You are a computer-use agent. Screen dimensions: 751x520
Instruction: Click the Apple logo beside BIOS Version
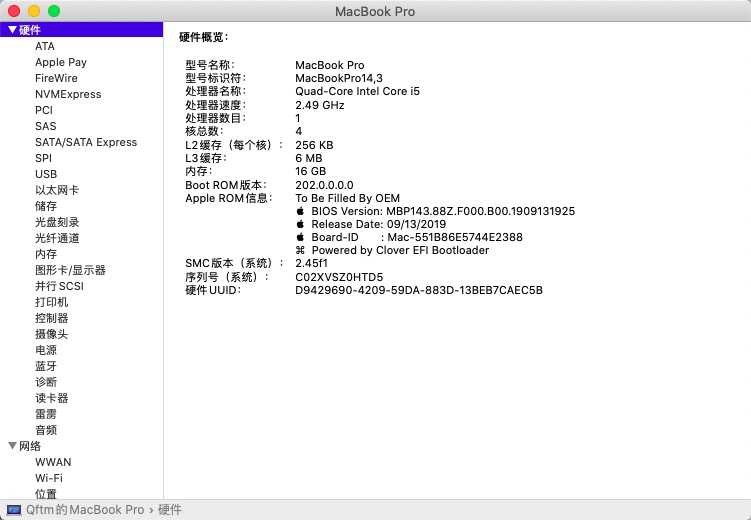click(x=300, y=211)
